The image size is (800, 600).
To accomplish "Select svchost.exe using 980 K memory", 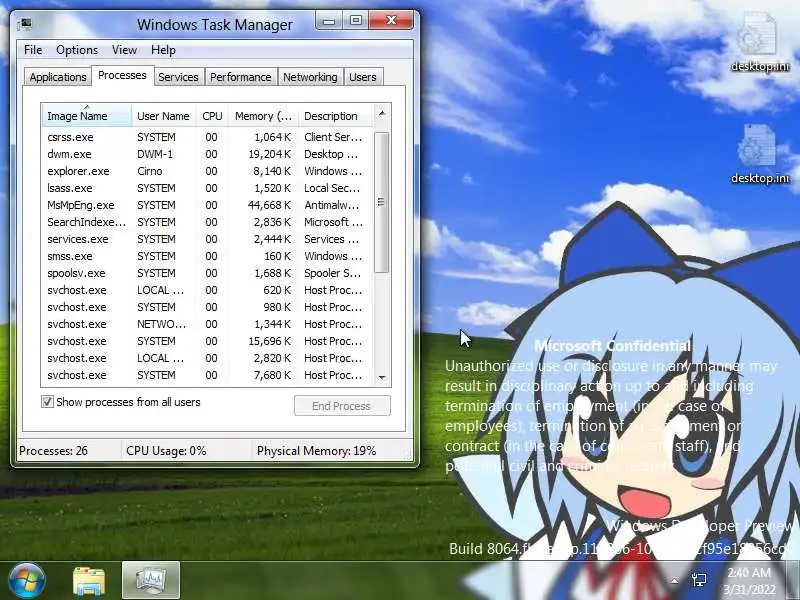I will click(x=207, y=307).
